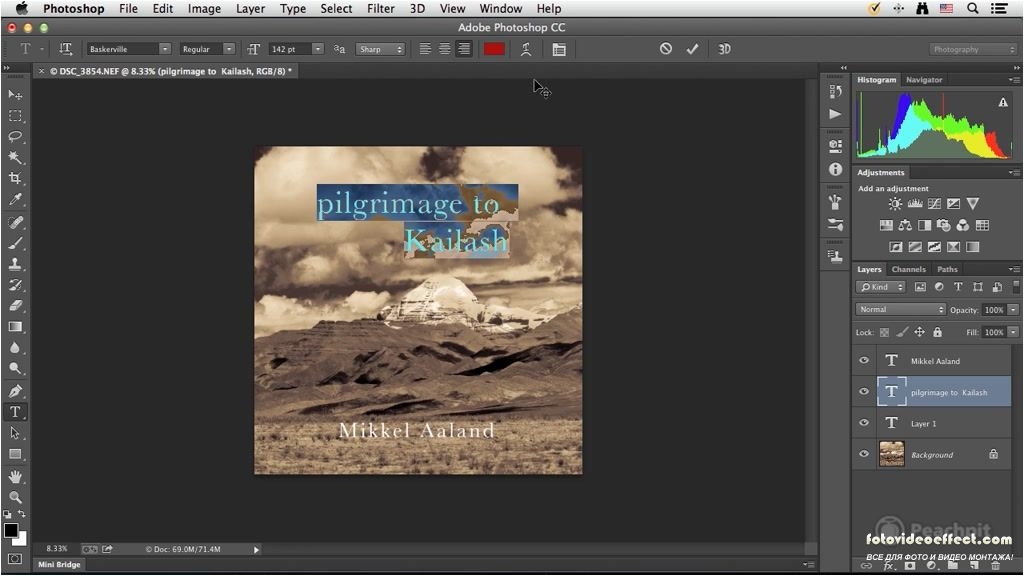Viewport: 1024px width, 576px height.
Task: Open the 142 pt font size dropdown
Action: pyautogui.click(x=318, y=49)
